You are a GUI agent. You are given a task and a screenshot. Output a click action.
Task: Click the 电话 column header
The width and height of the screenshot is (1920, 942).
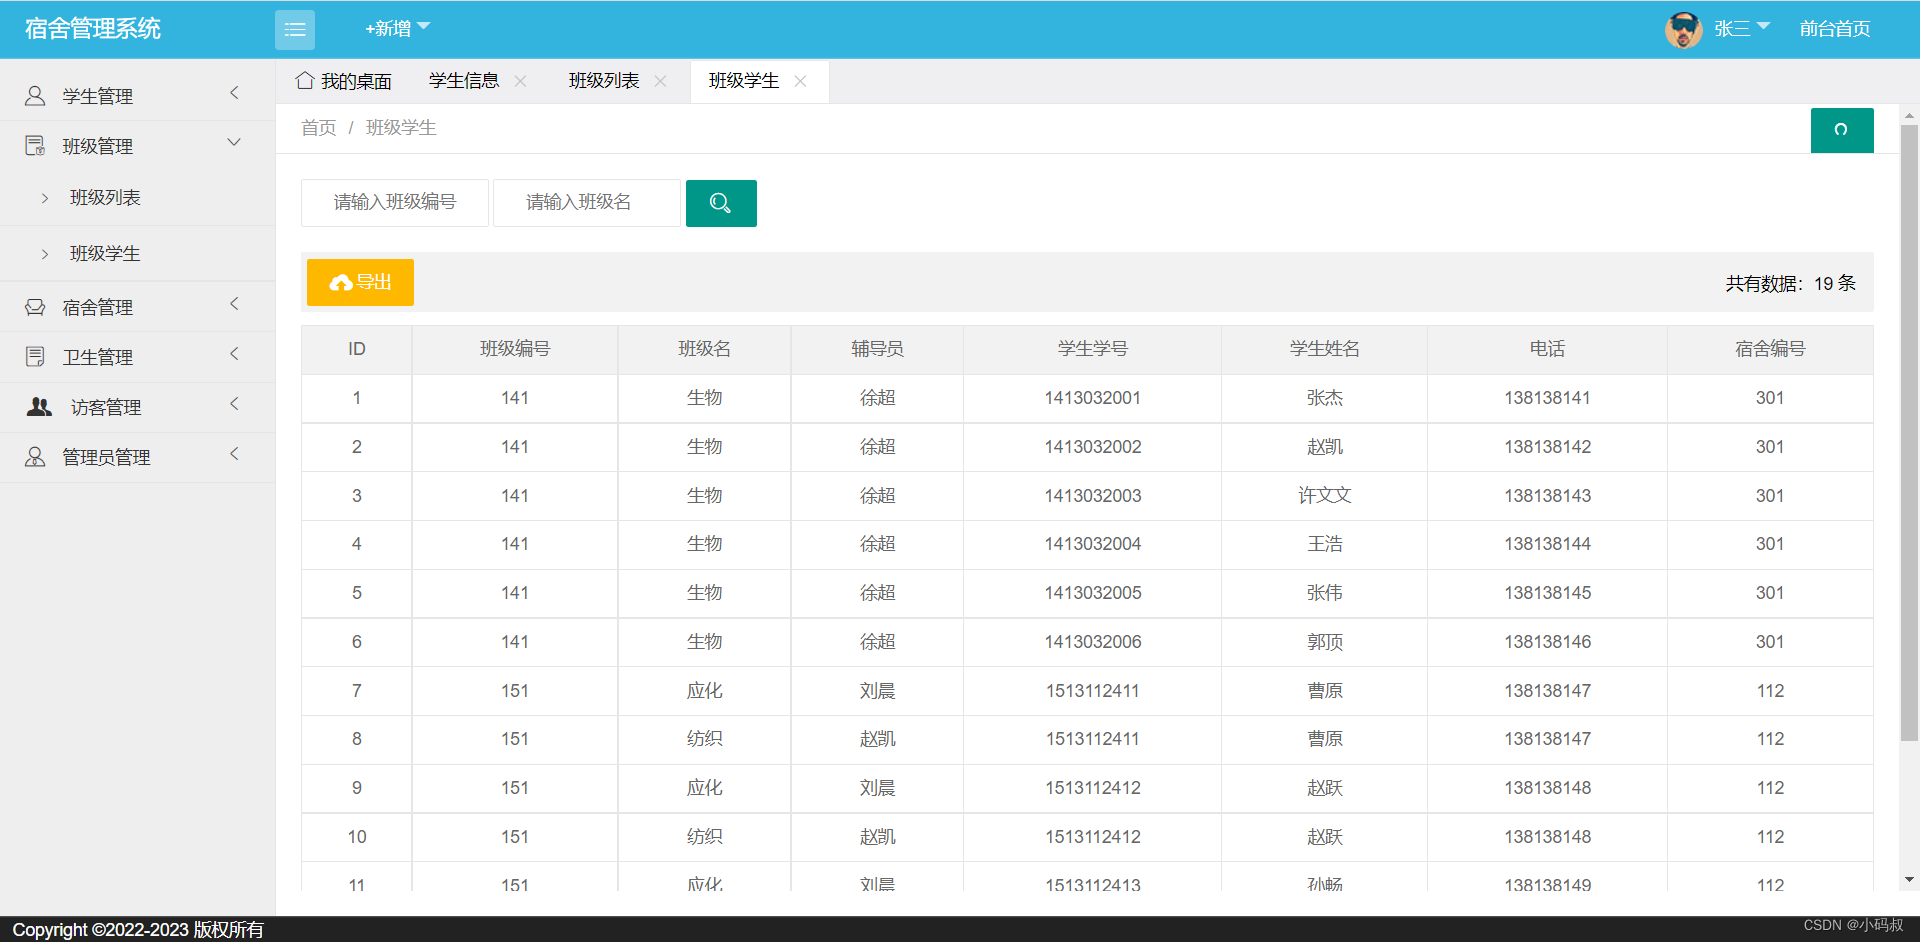click(x=1548, y=349)
